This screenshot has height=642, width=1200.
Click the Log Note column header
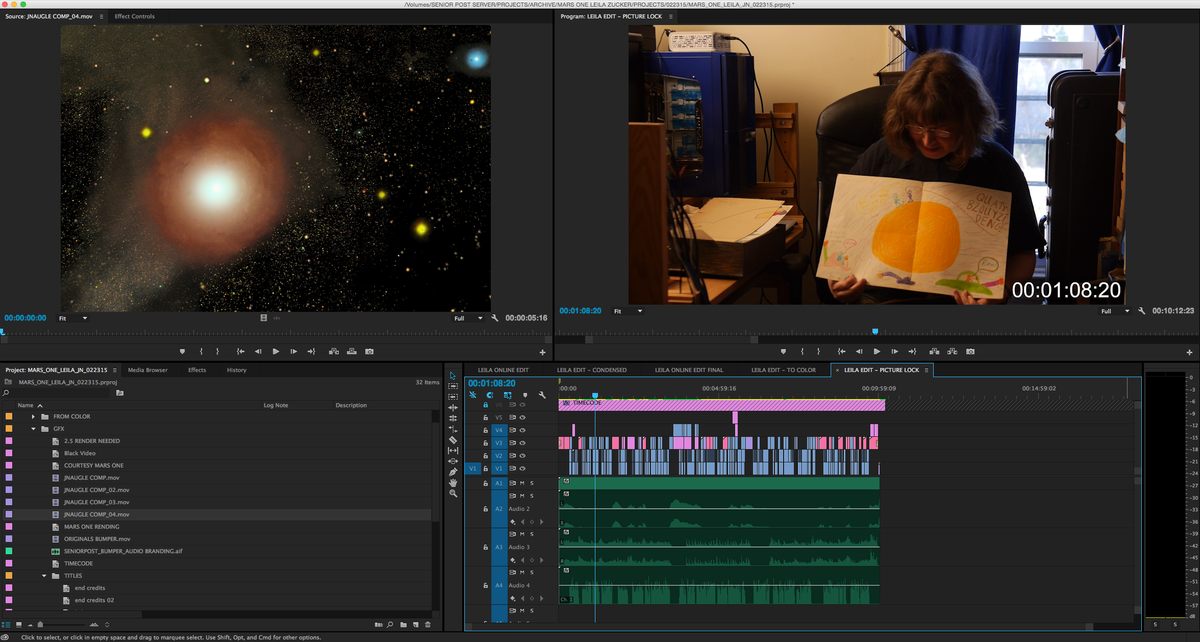coord(276,405)
